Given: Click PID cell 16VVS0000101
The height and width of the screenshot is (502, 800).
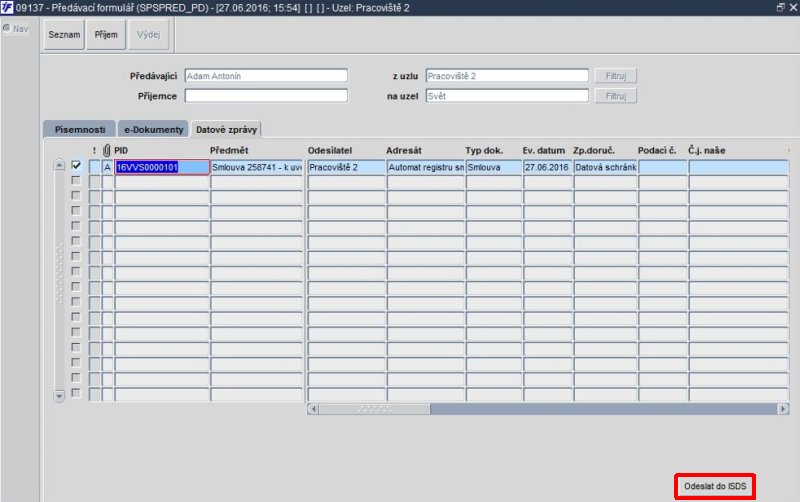Looking at the screenshot, I should point(162,167).
